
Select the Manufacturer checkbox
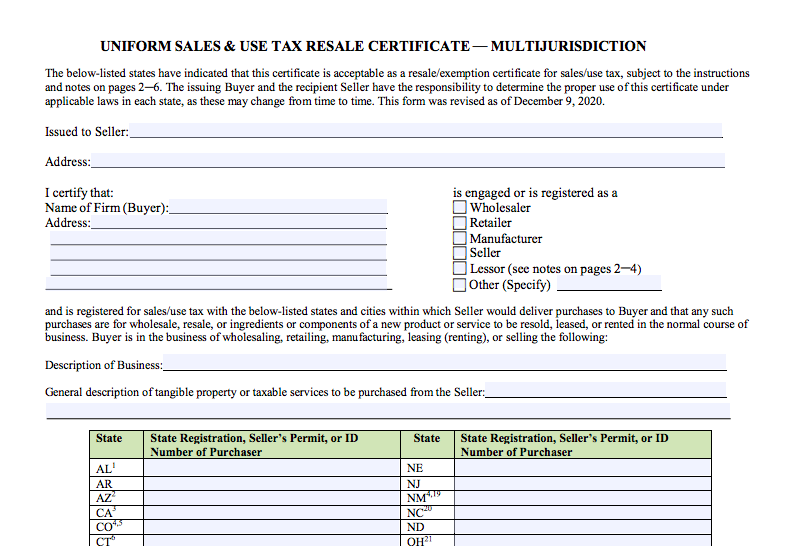(x=460, y=239)
